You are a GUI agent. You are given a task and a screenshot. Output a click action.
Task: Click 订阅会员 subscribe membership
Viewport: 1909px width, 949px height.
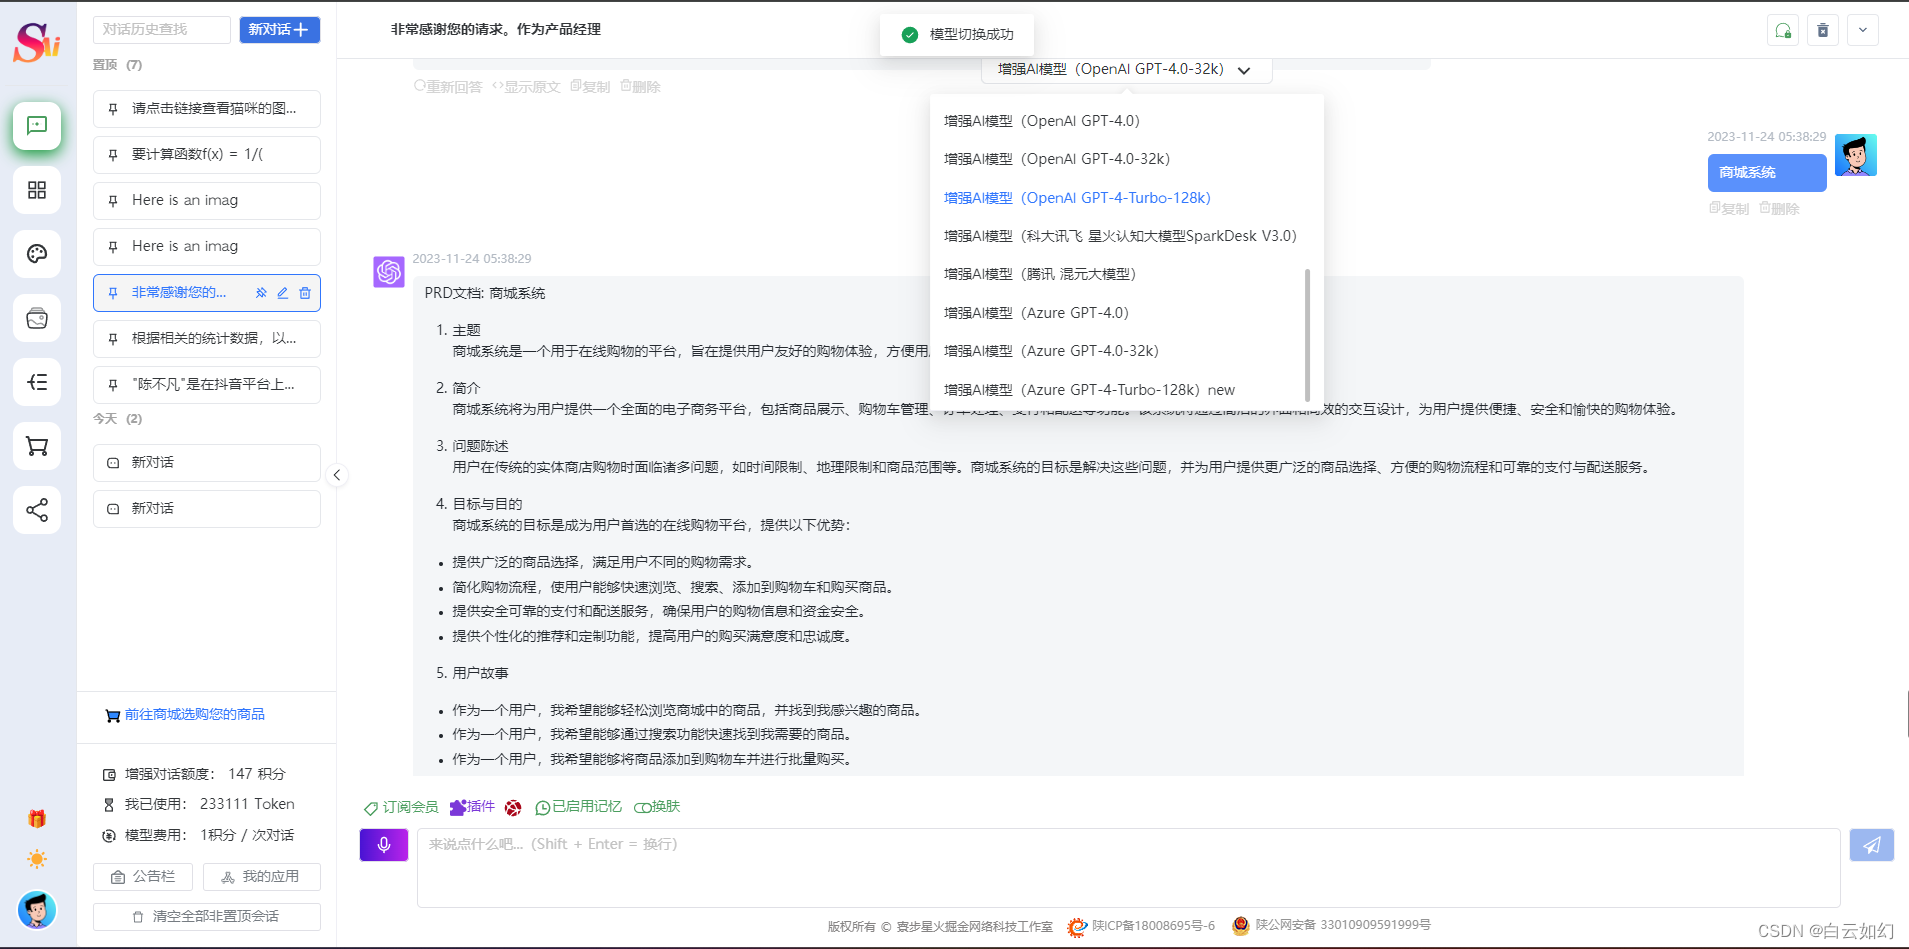[401, 807]
